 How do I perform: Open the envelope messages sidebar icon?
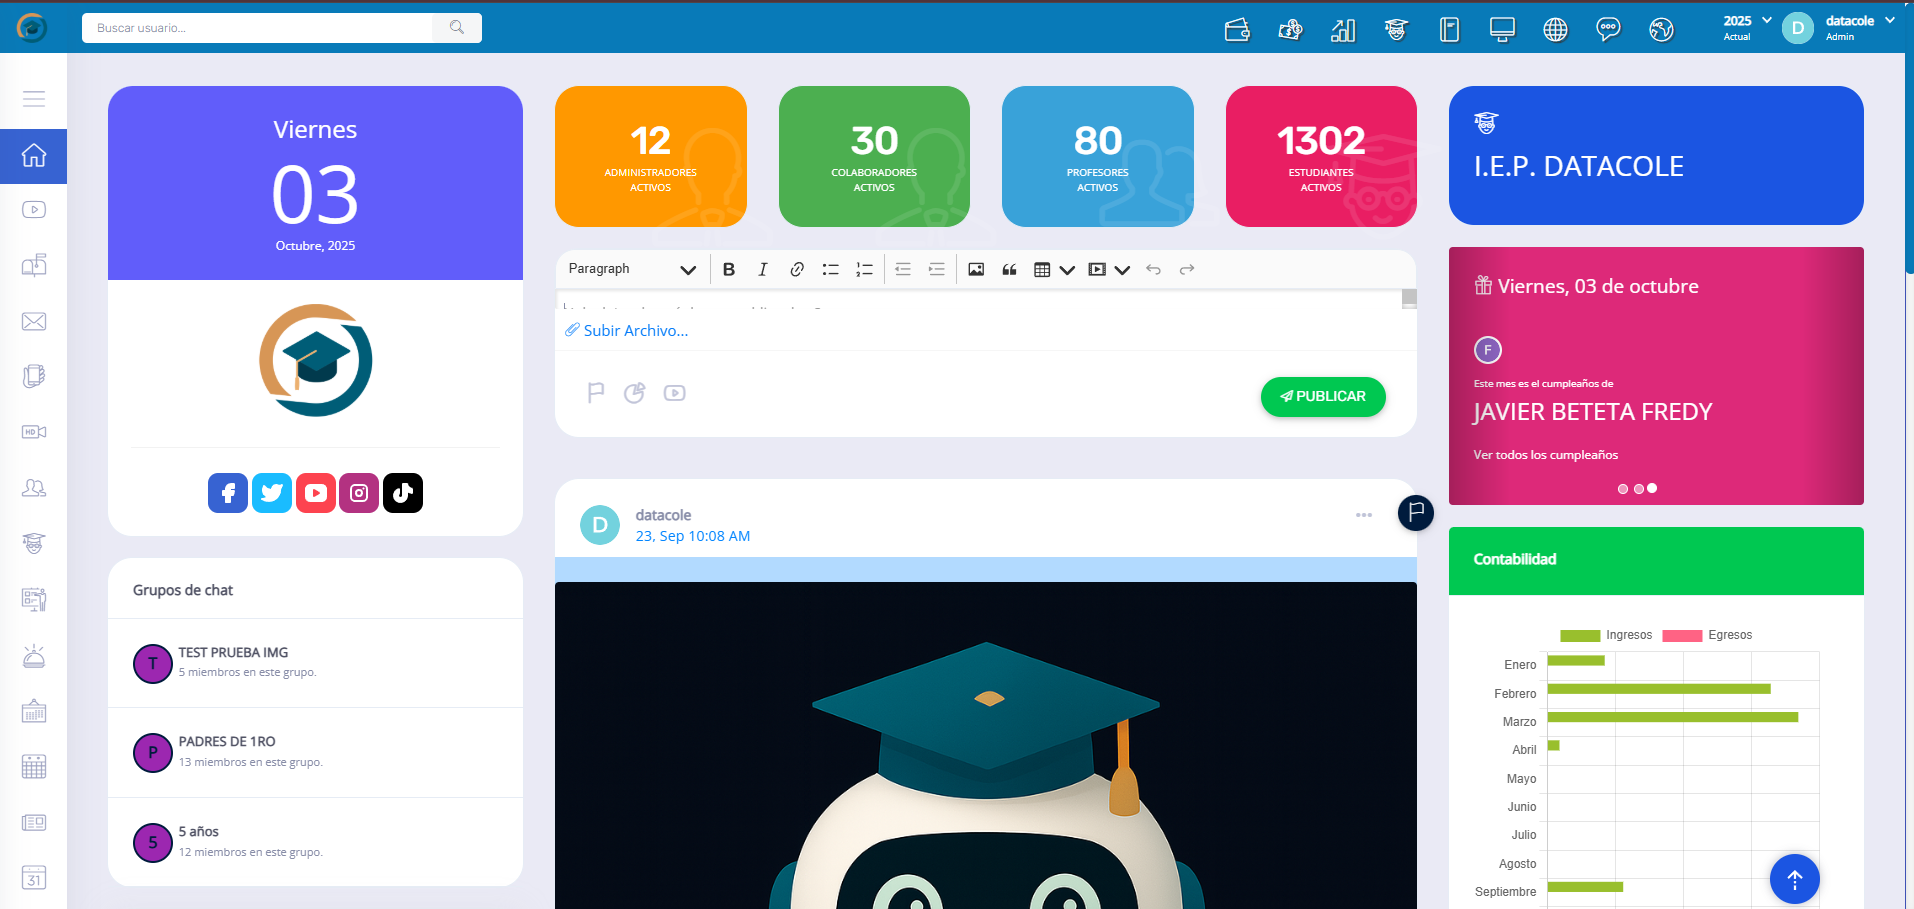(34, 321)
